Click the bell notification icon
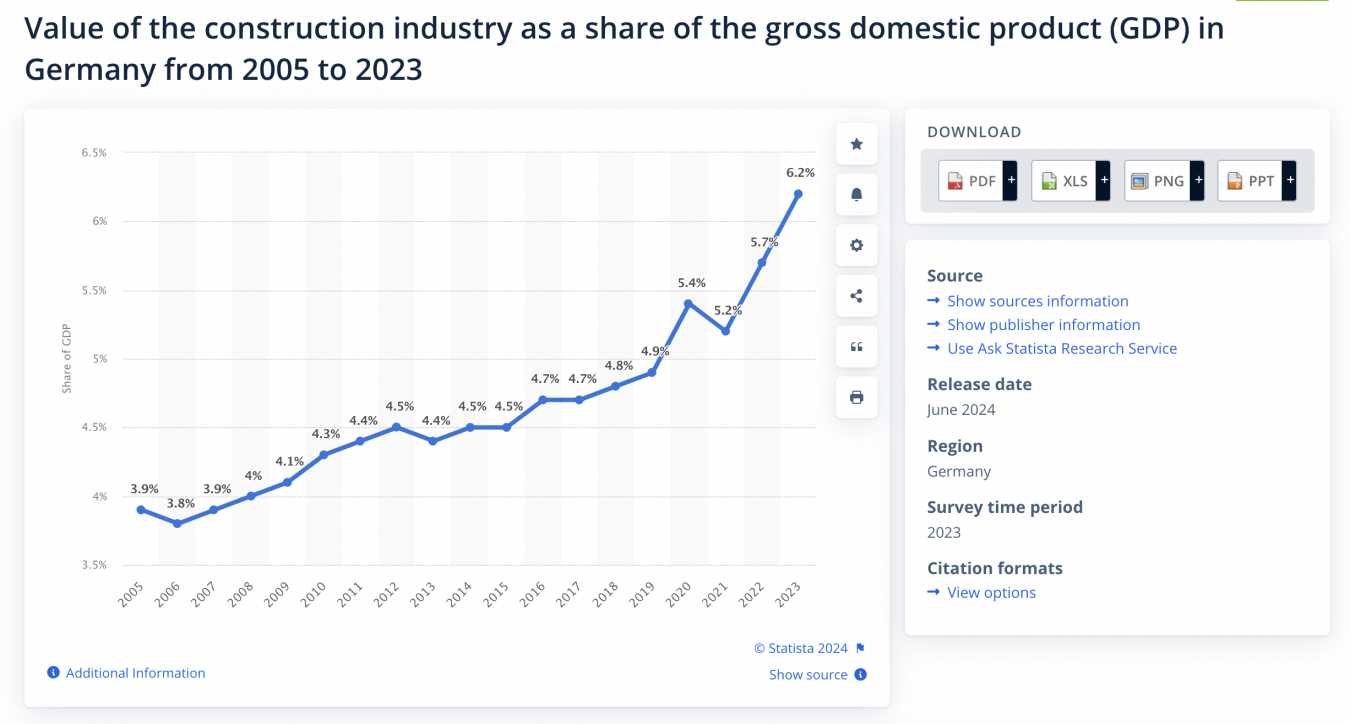The height and width of the screenshot is (724, 1350). 856,195
